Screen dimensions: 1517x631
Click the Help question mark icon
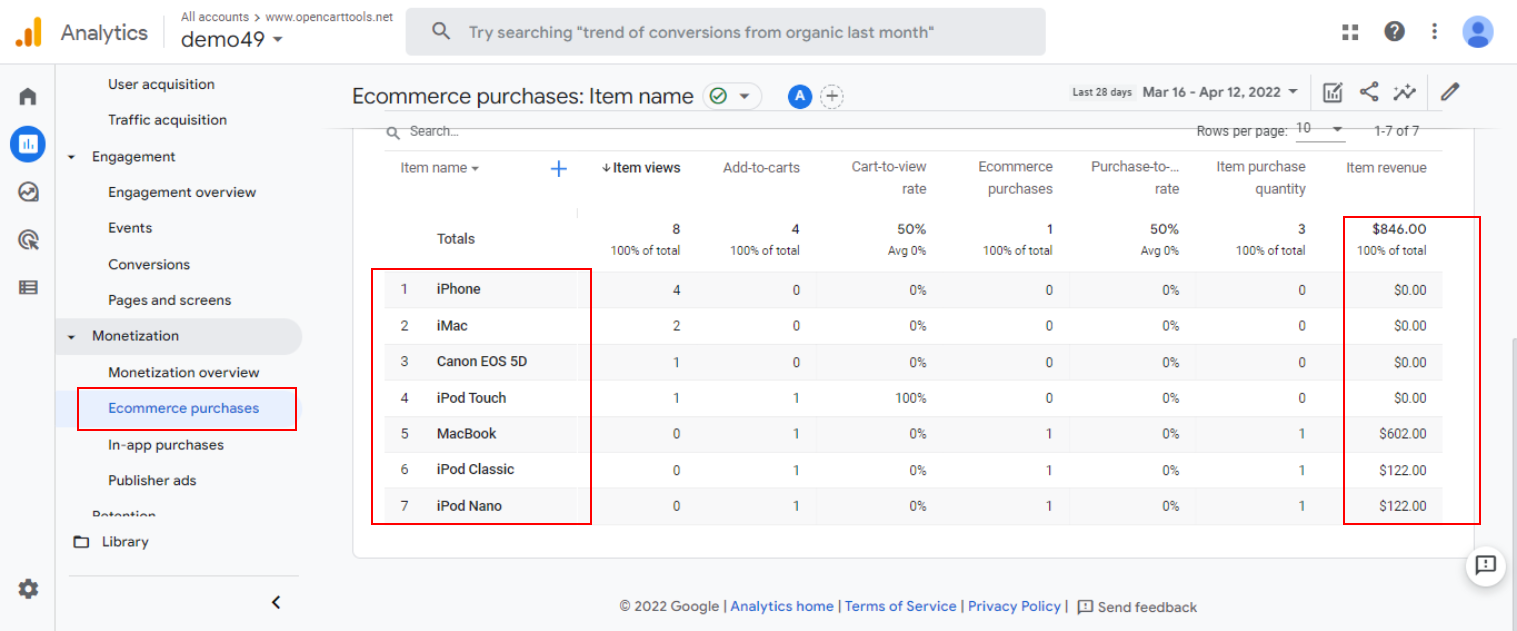coord(1394,32)
